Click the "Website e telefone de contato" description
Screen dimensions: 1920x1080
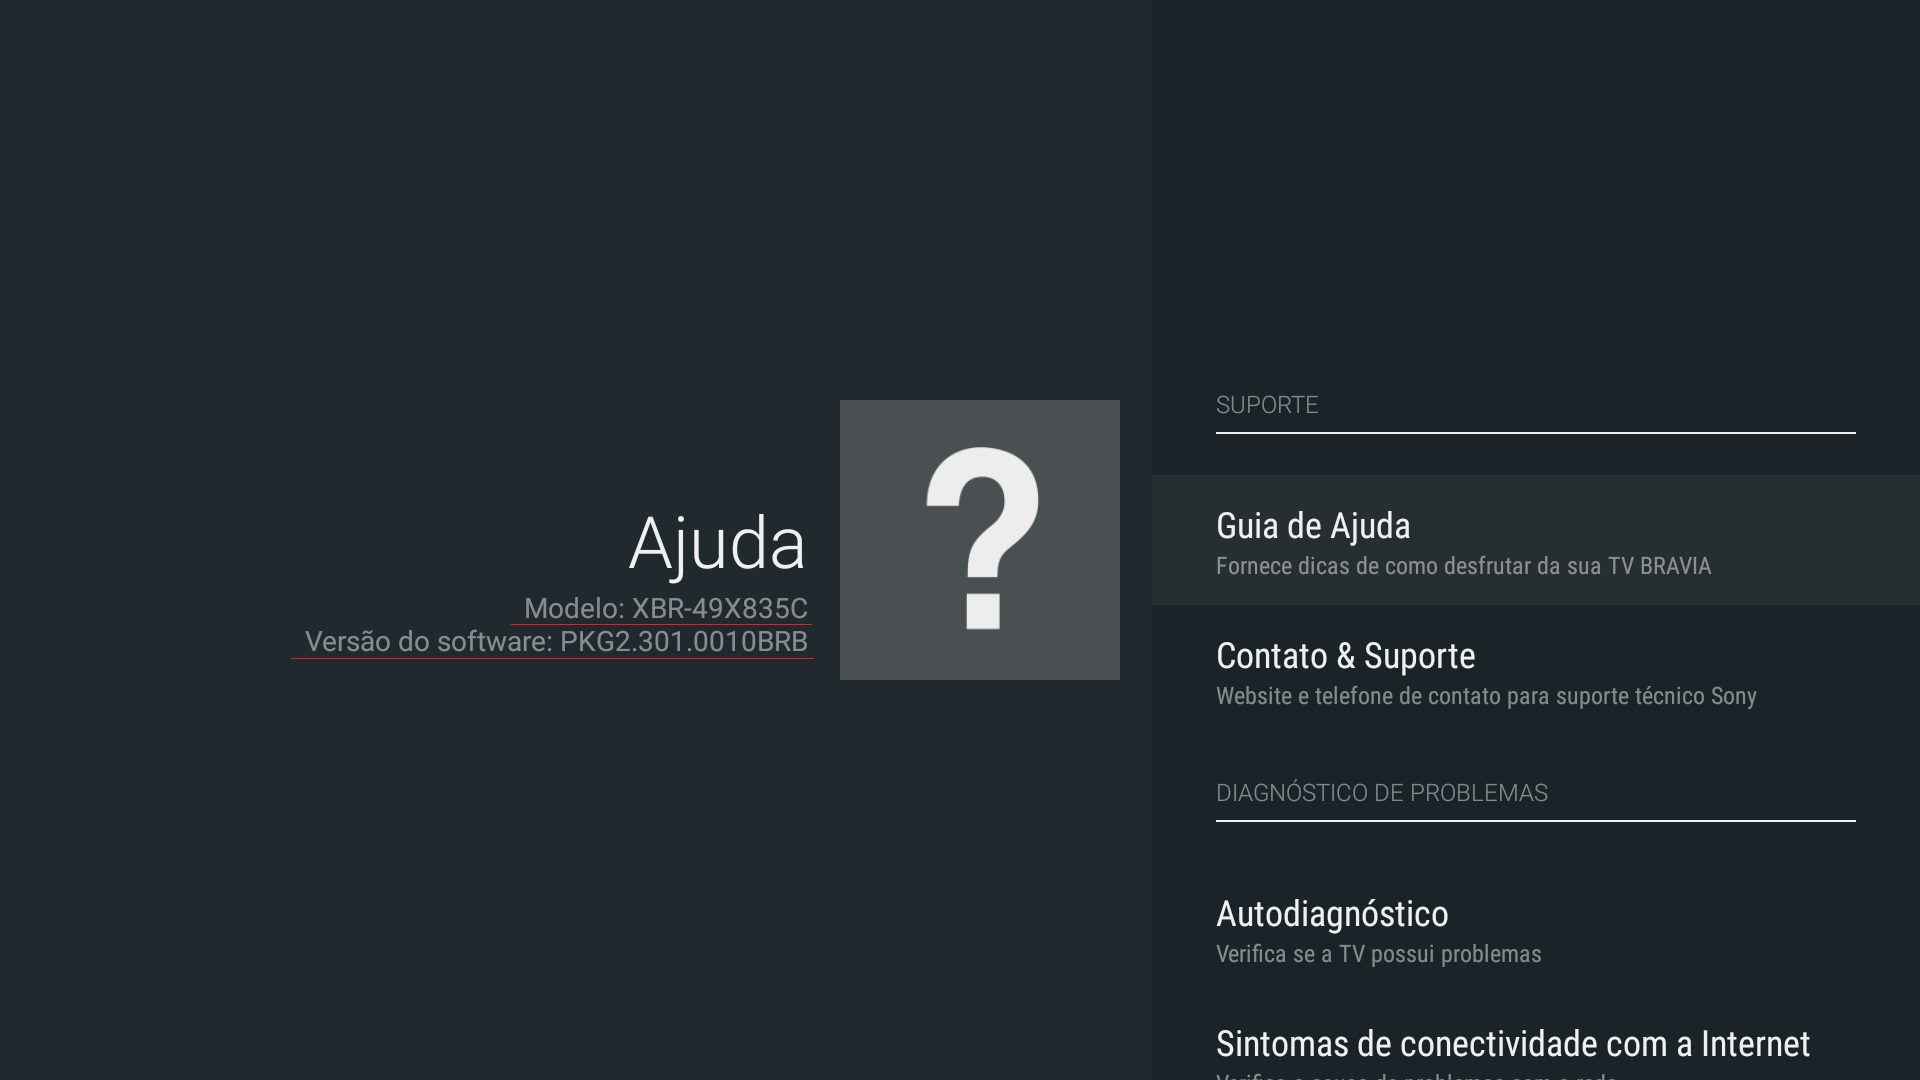[x=1485, y=696]
